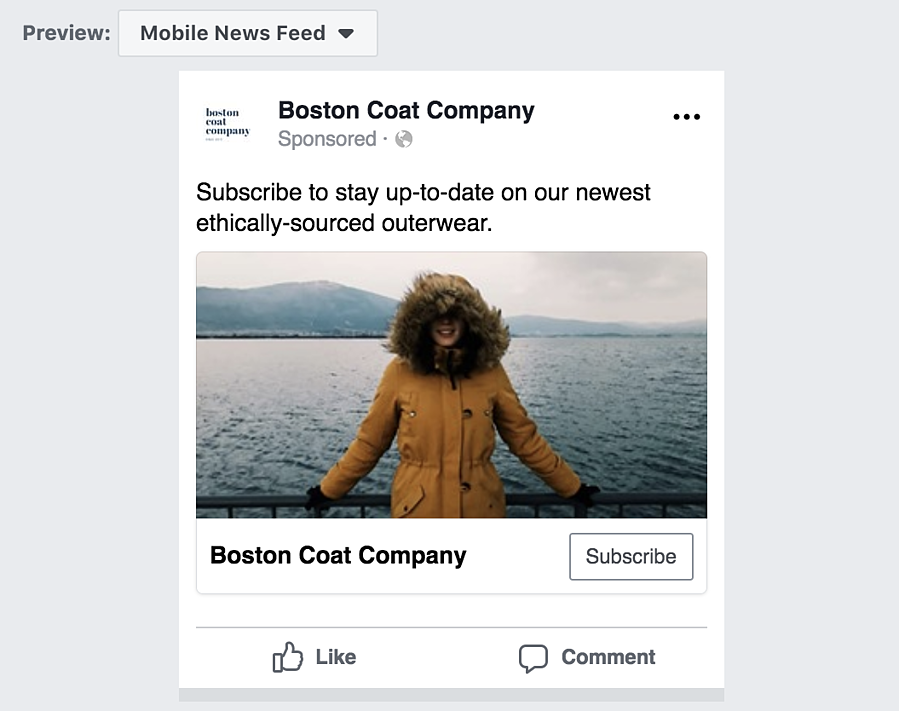
Task: Click the Like text label
Action: point(336,657)
